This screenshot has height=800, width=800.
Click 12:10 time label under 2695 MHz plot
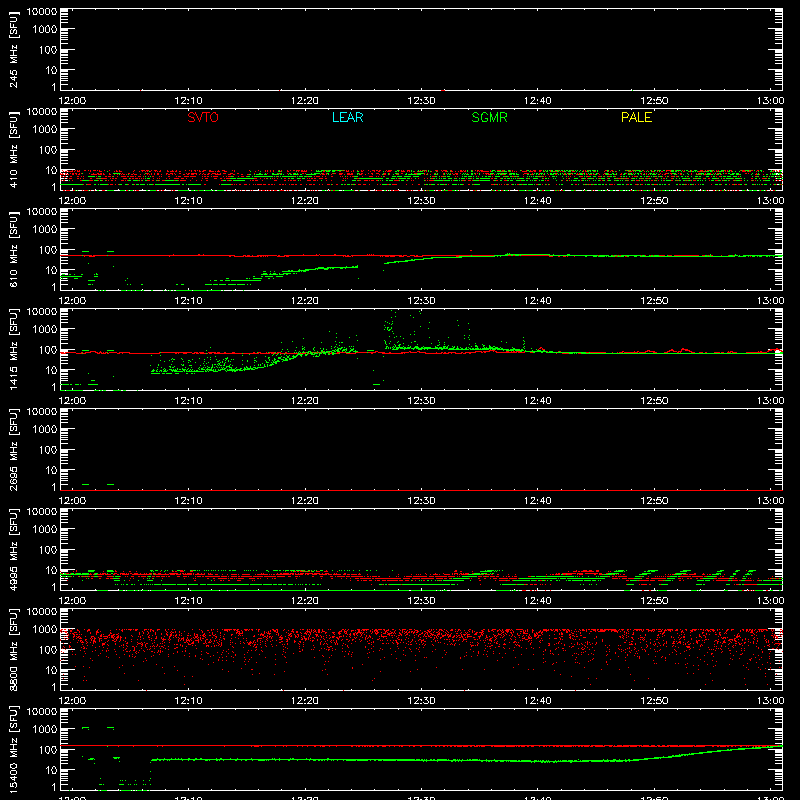(x=188, y=501)
